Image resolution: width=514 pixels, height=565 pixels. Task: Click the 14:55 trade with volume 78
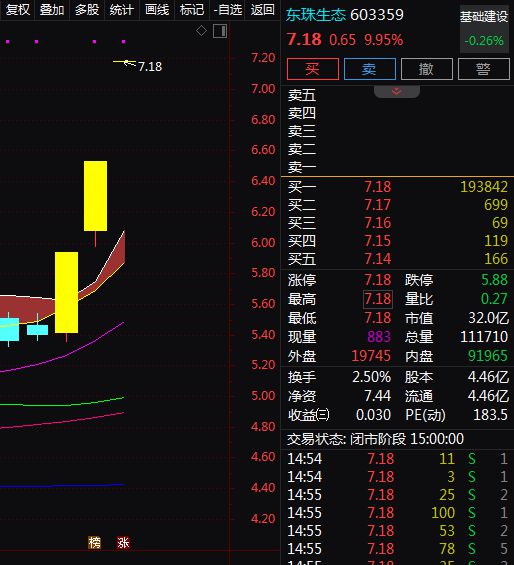[x=397, y=549]
